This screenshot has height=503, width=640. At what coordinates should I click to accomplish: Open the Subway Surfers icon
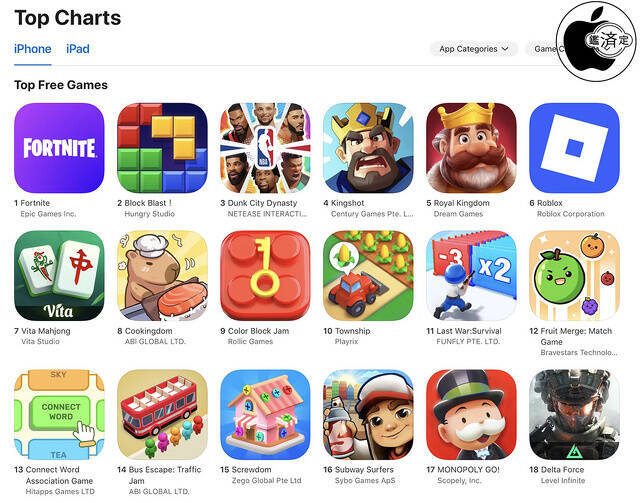pyautogui.click(x=368, y=414)
